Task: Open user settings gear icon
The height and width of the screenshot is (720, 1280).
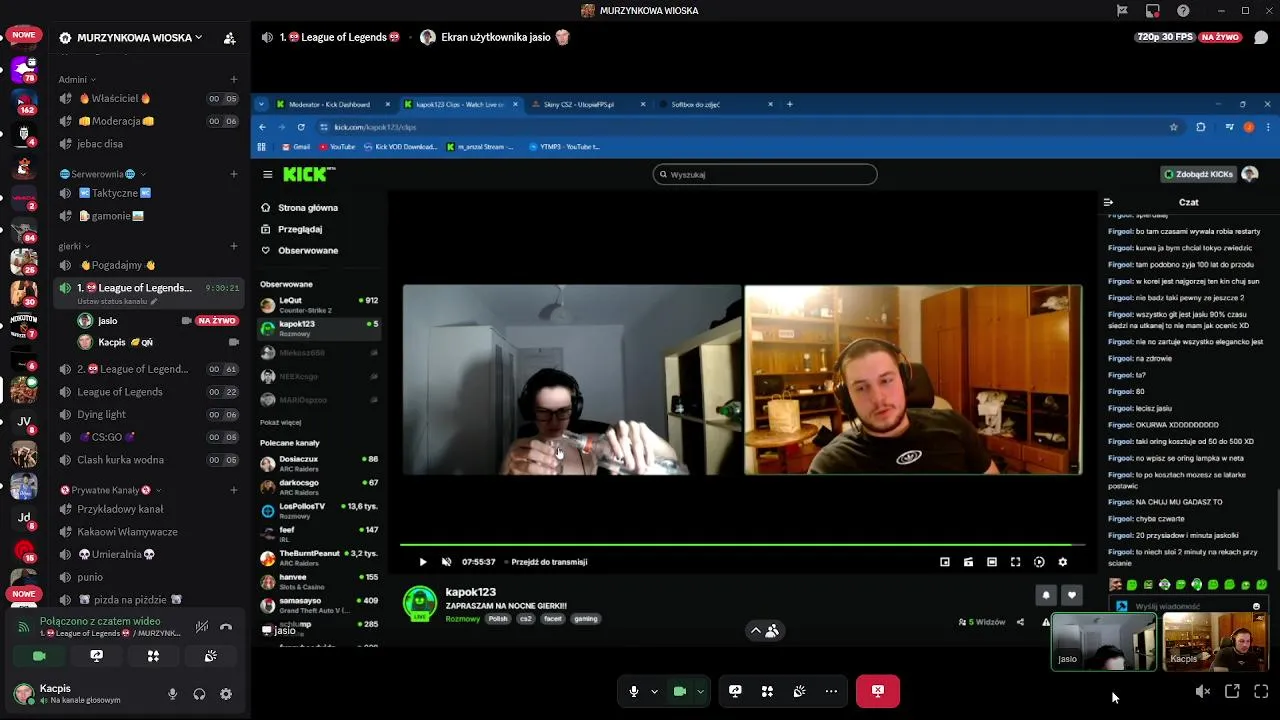Action: (226, 694)
